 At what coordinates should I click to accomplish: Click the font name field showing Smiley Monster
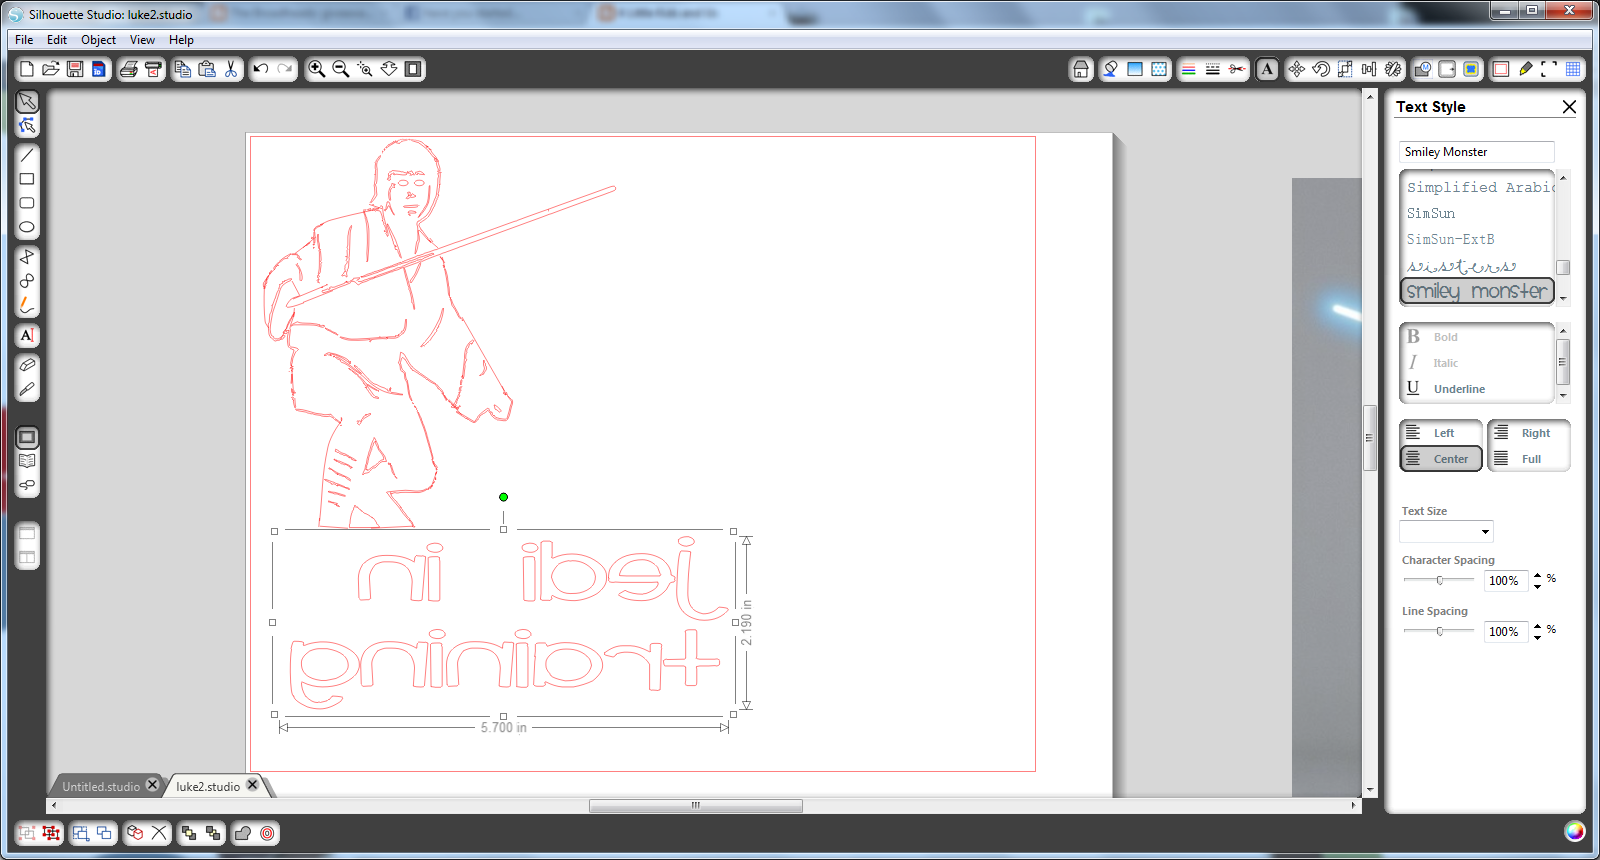pyautogui.click(x=1477, y=152)
